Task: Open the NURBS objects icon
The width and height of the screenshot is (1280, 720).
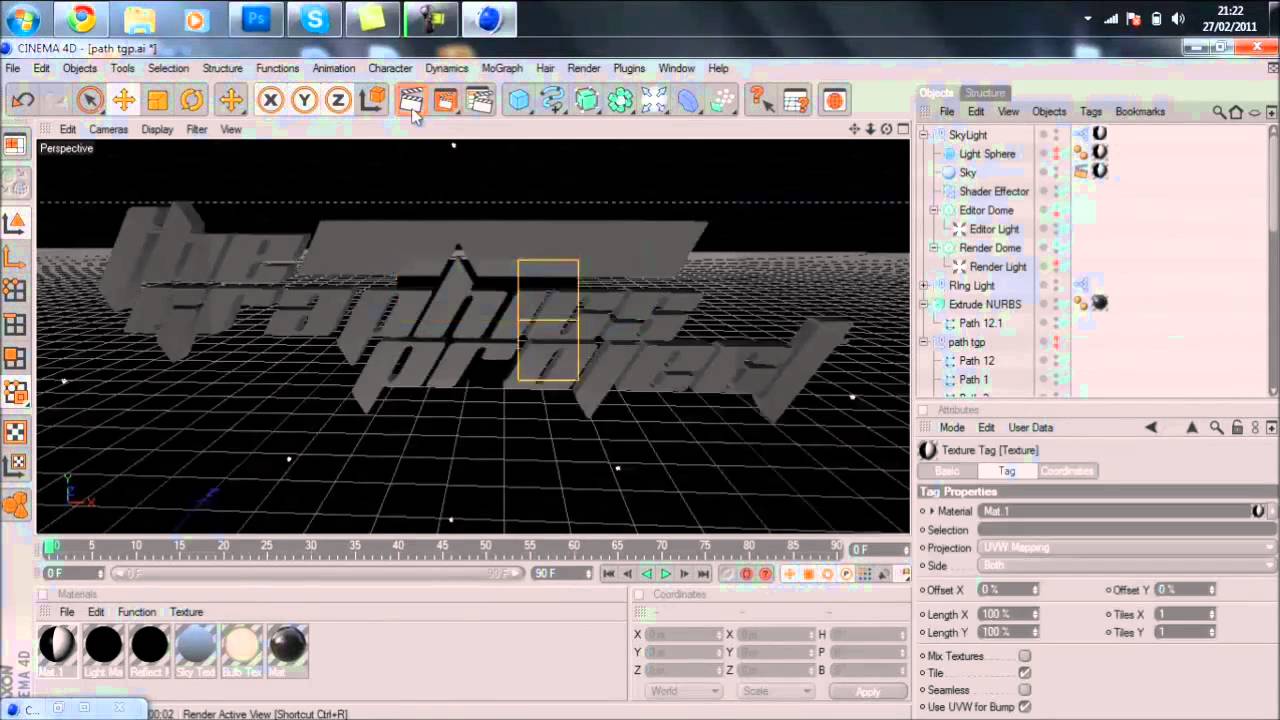Action: pos(587,100)
